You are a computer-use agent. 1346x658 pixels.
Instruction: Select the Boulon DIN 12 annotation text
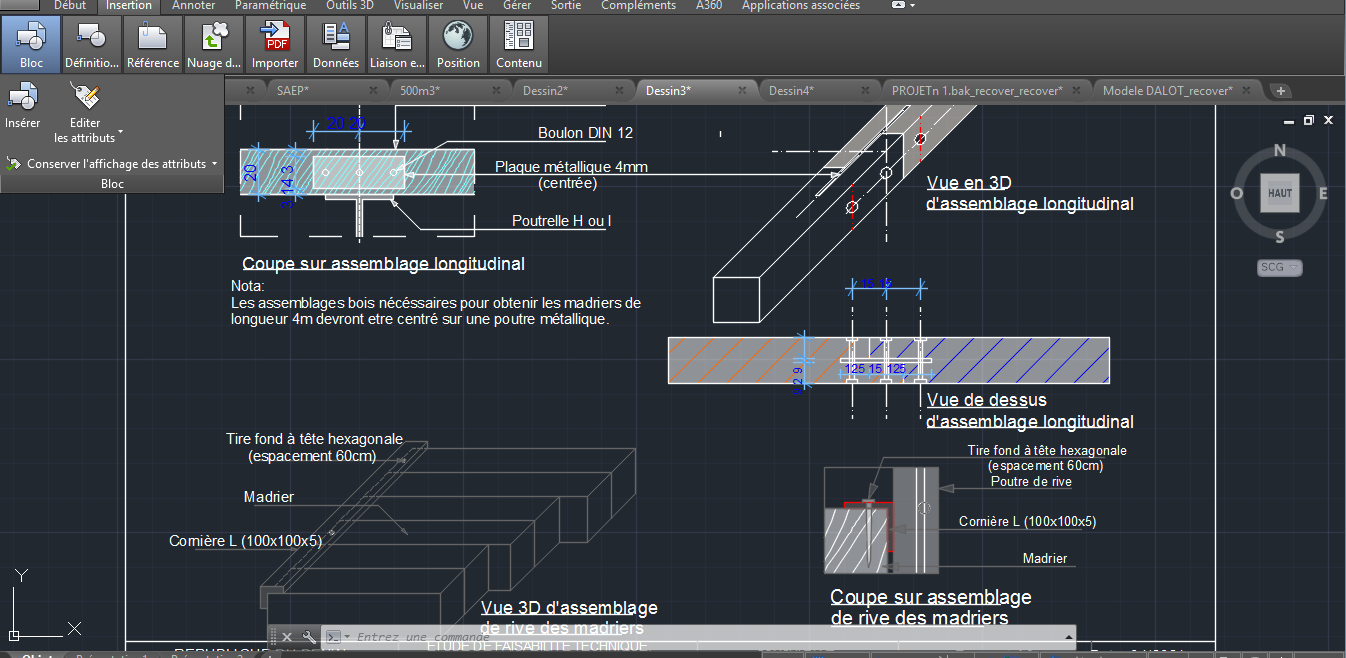[x=585, y=132]
